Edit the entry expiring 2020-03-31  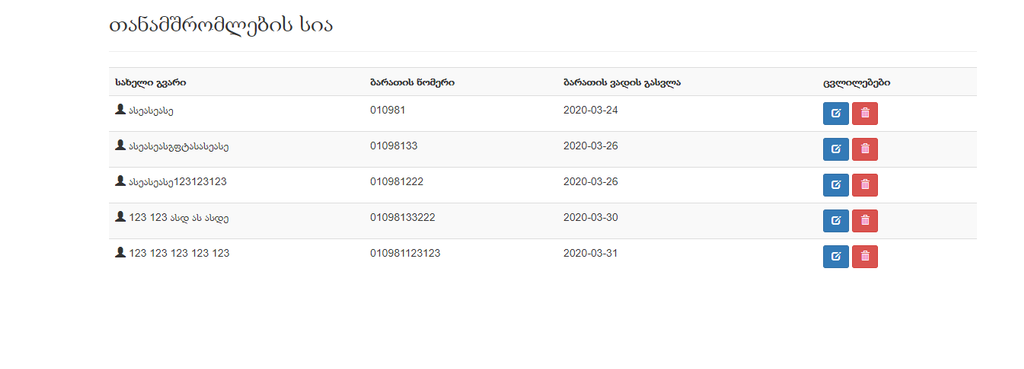tap(835, 257)
